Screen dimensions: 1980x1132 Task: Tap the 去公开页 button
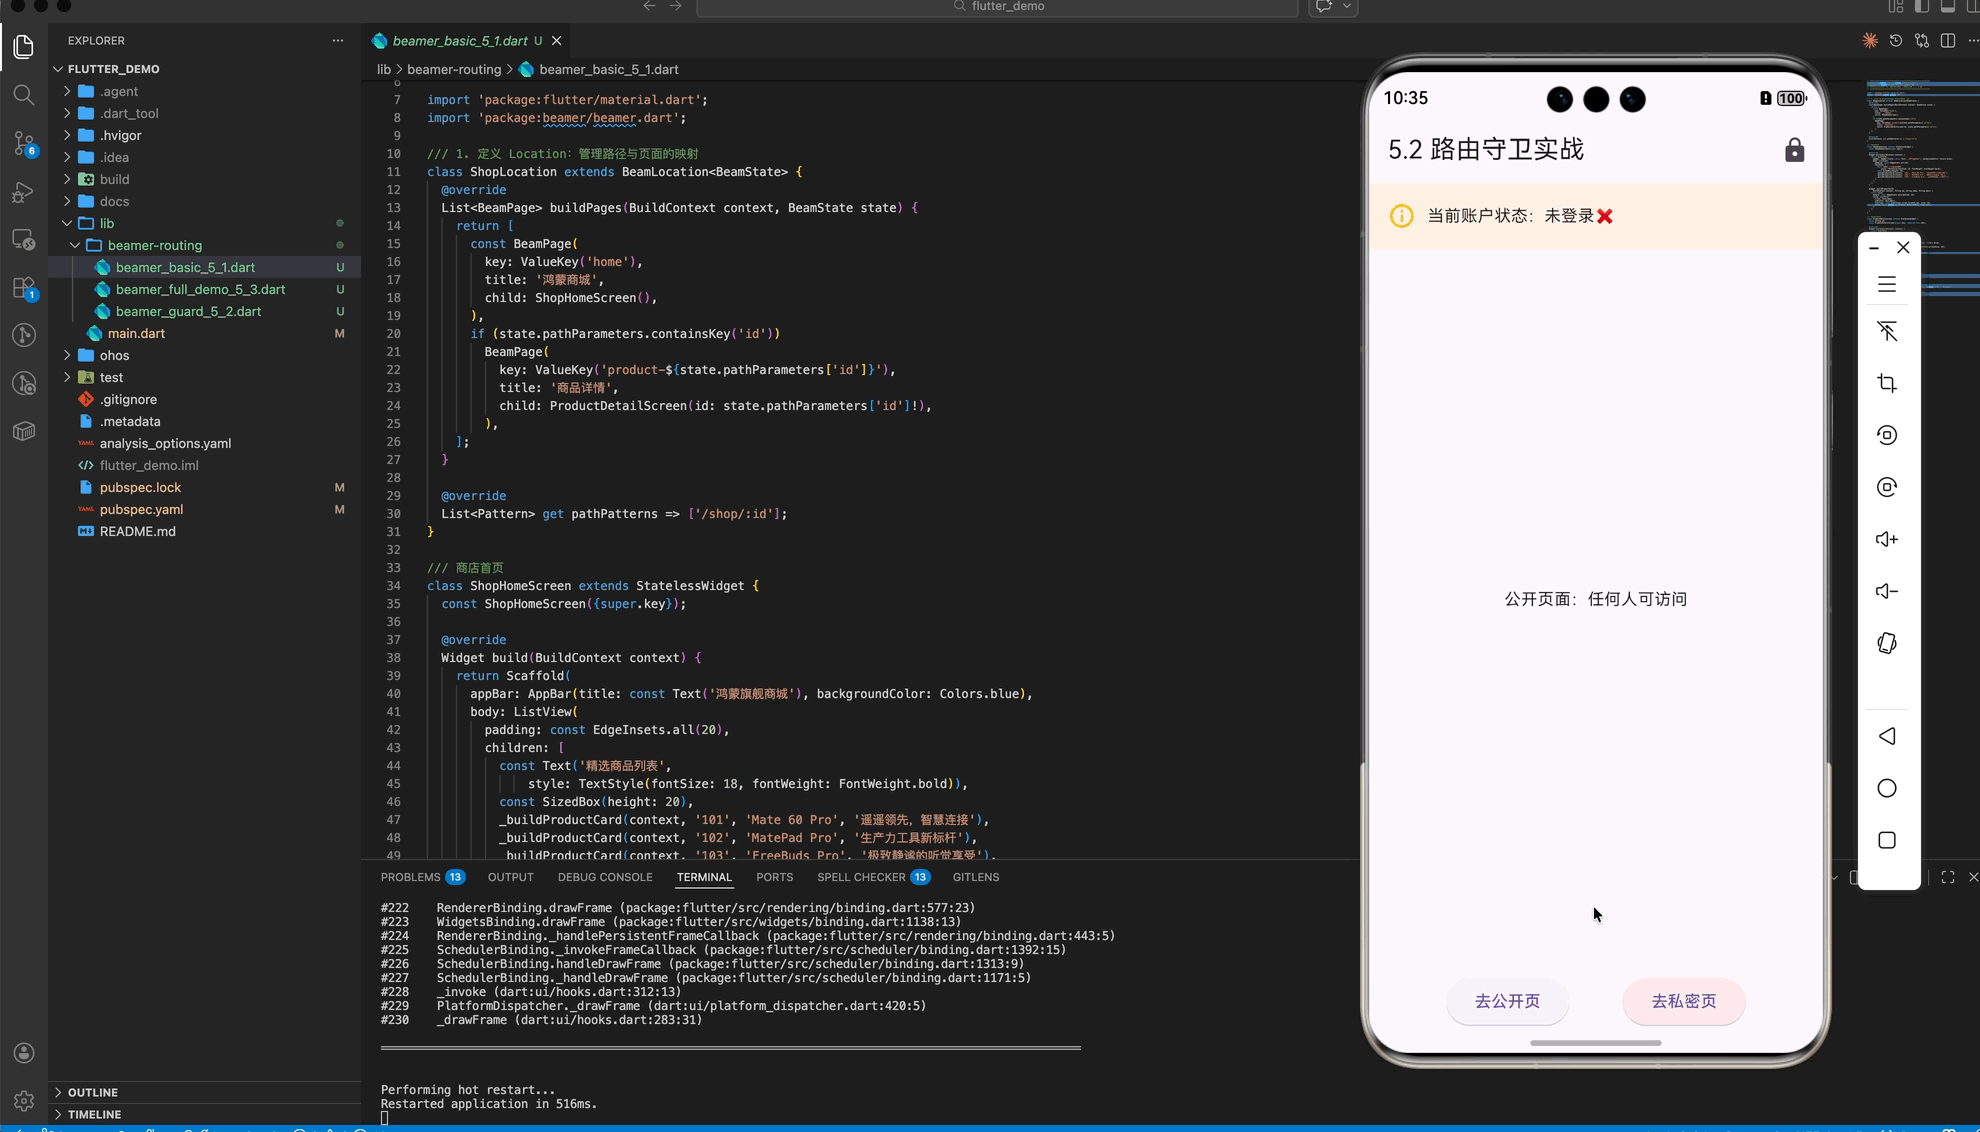coord(1506,1001)
